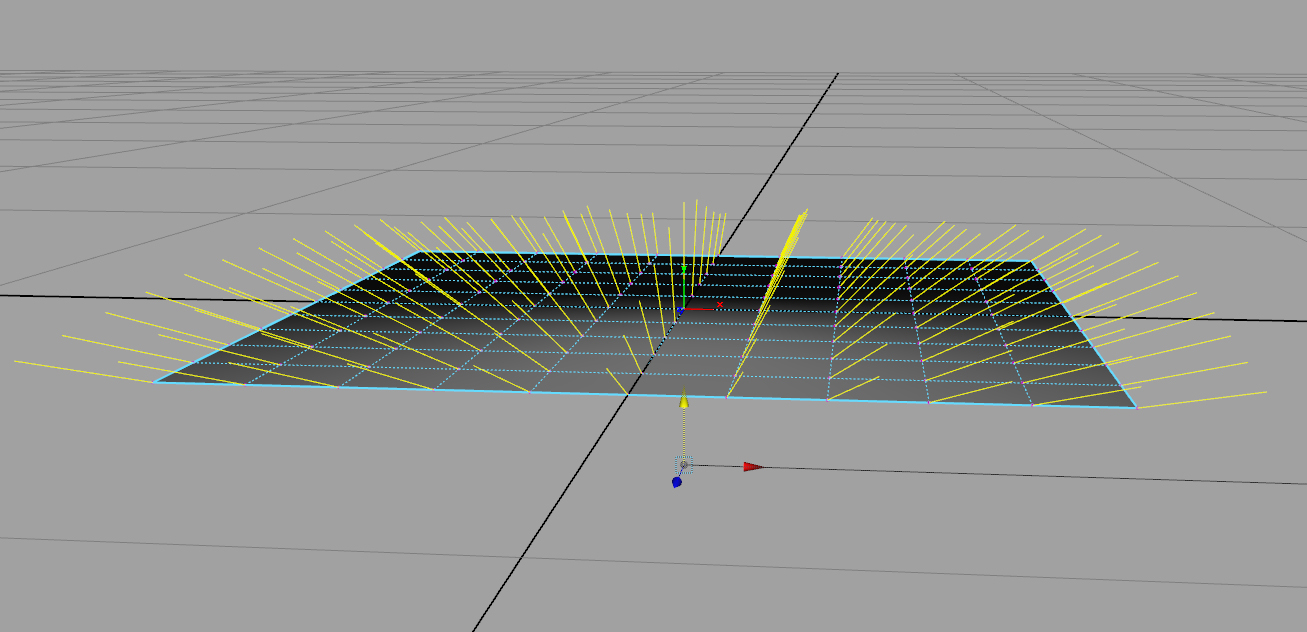Click the red X marker of plane pivot
Screen dimensions: 1307x632
click(720, 304)
